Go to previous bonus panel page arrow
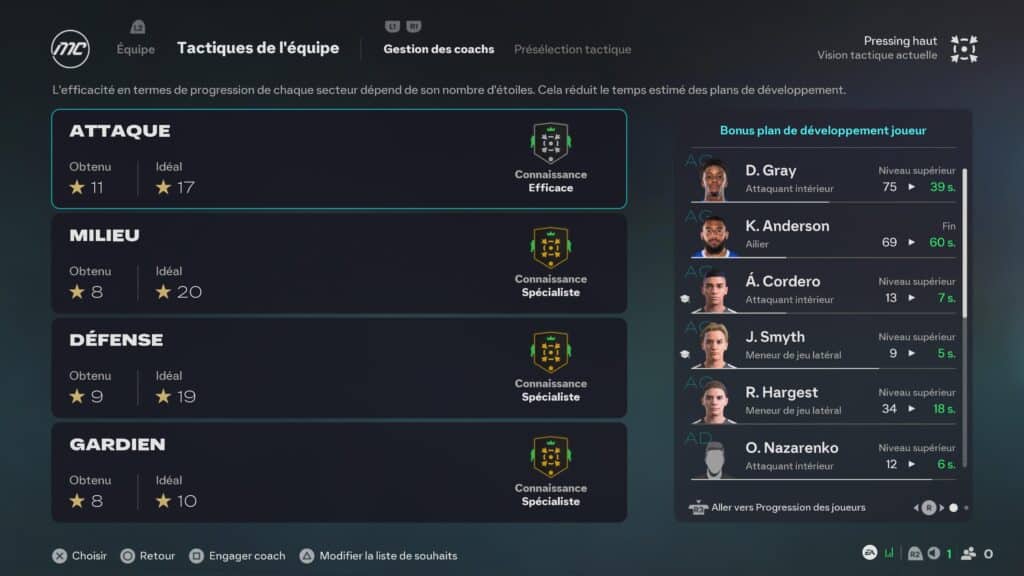The width and height of the screenshot is (1024, 576). (x=916, y=508)
